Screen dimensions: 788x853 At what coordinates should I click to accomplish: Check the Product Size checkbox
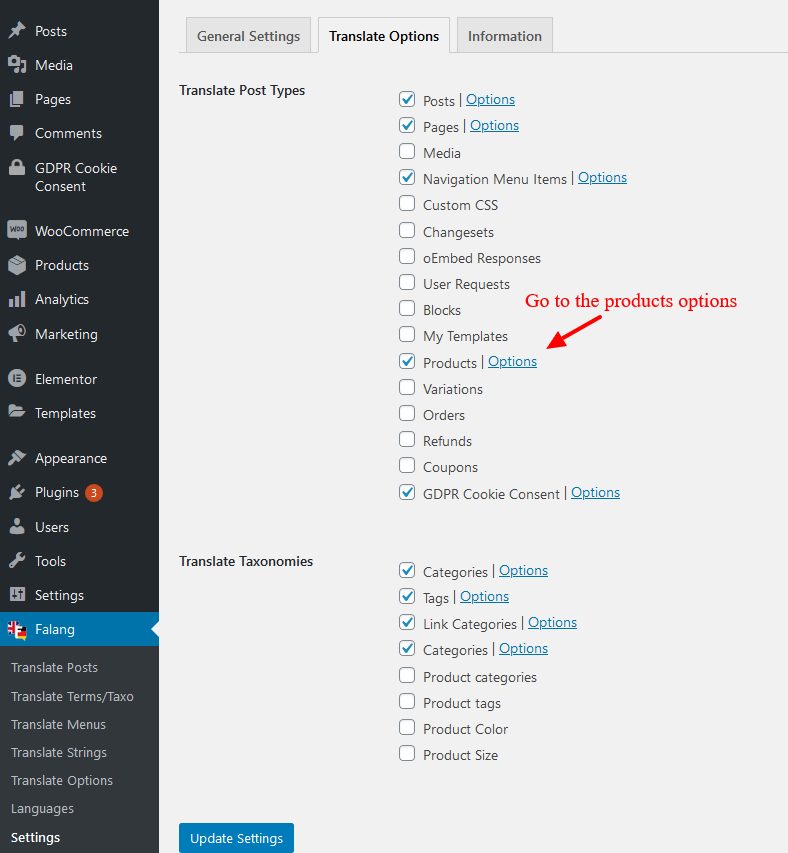click(407, 753)
